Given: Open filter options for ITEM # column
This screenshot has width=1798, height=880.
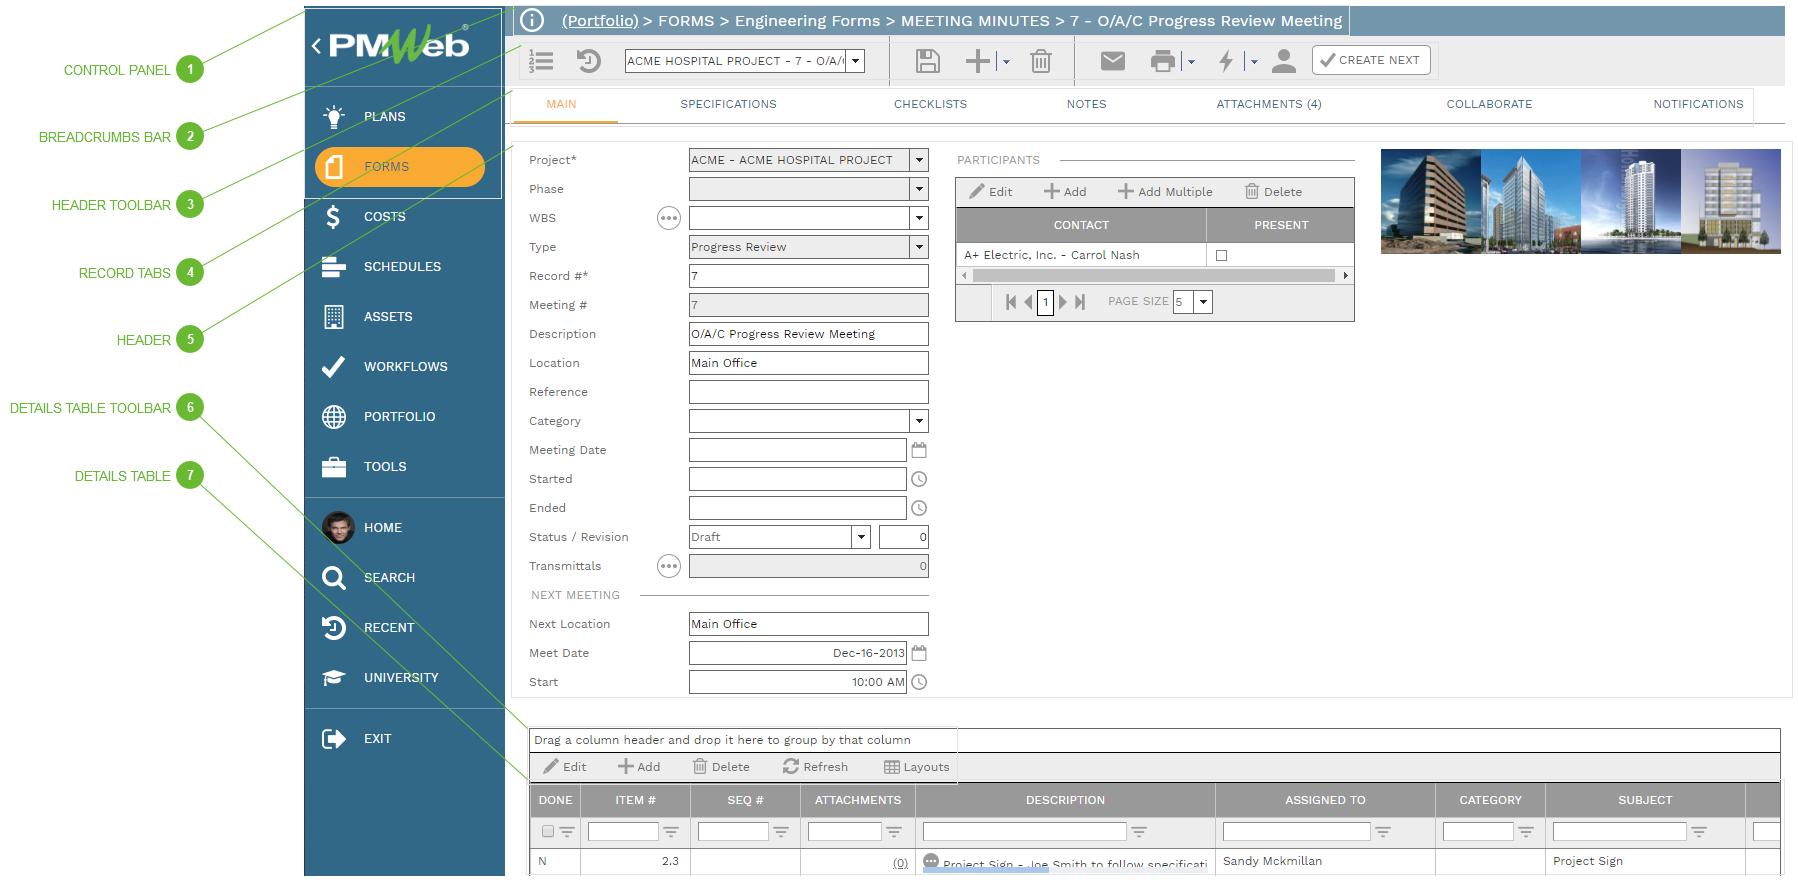Looking at the screenshot, I should [671, 832].
